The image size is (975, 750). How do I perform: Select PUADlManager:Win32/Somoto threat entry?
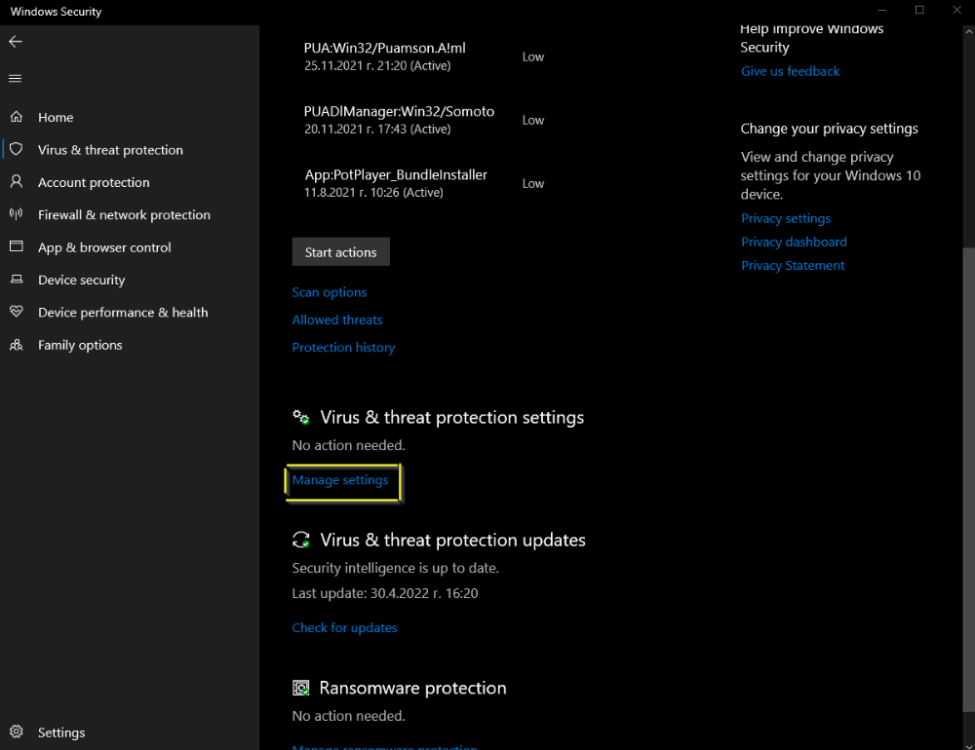tap(424, 120)
